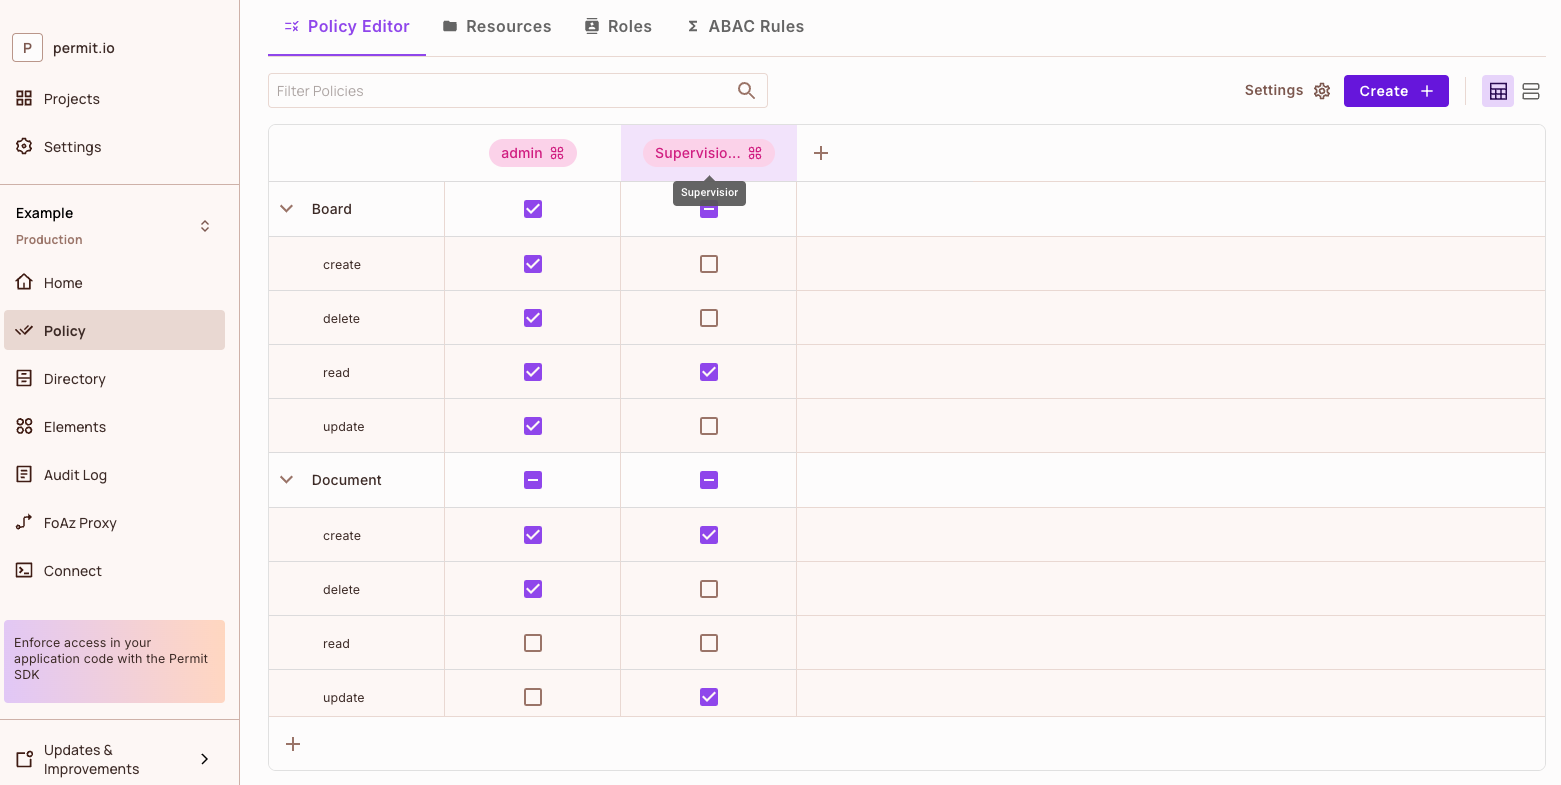1561x785 pixels.
Task: Open the Production environment switcher
Action: pos(204,226)
